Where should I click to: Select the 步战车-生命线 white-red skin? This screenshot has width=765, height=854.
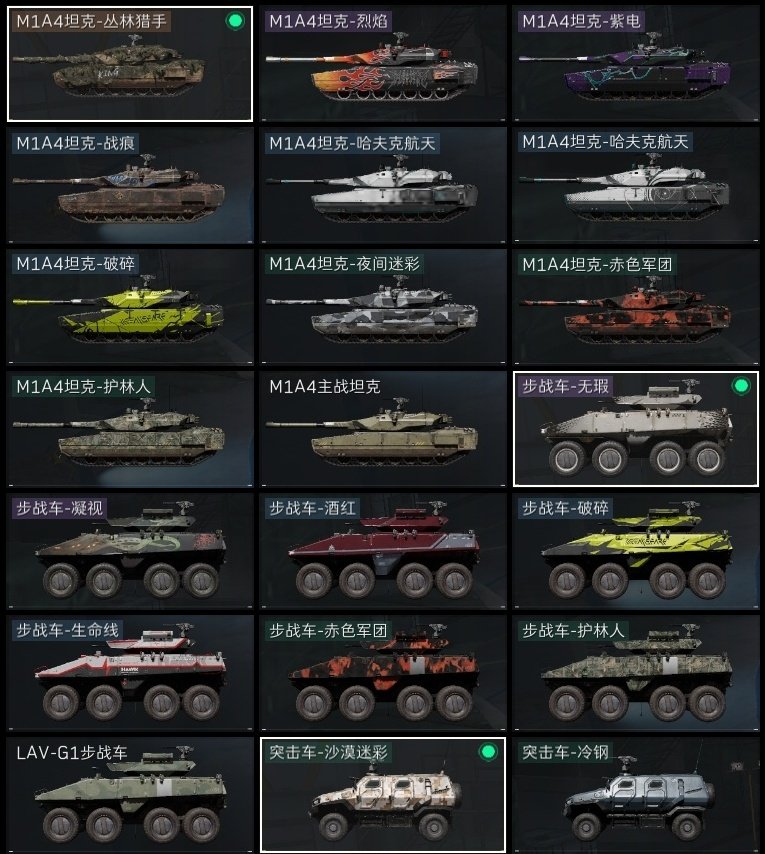coord(130,673)
